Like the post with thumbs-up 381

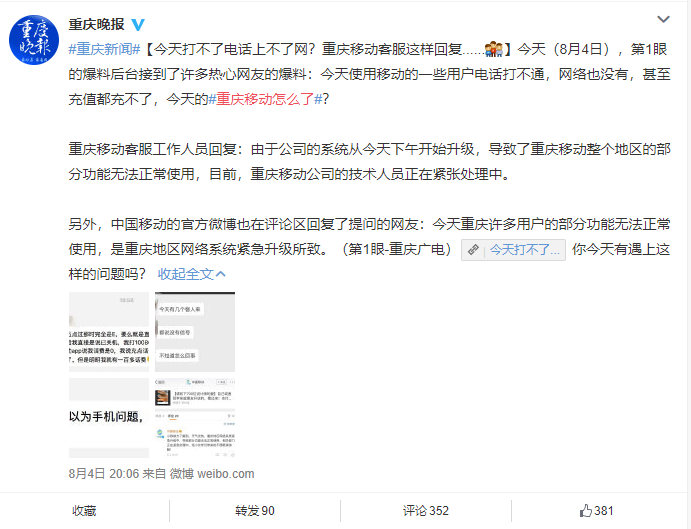[596, 511]
